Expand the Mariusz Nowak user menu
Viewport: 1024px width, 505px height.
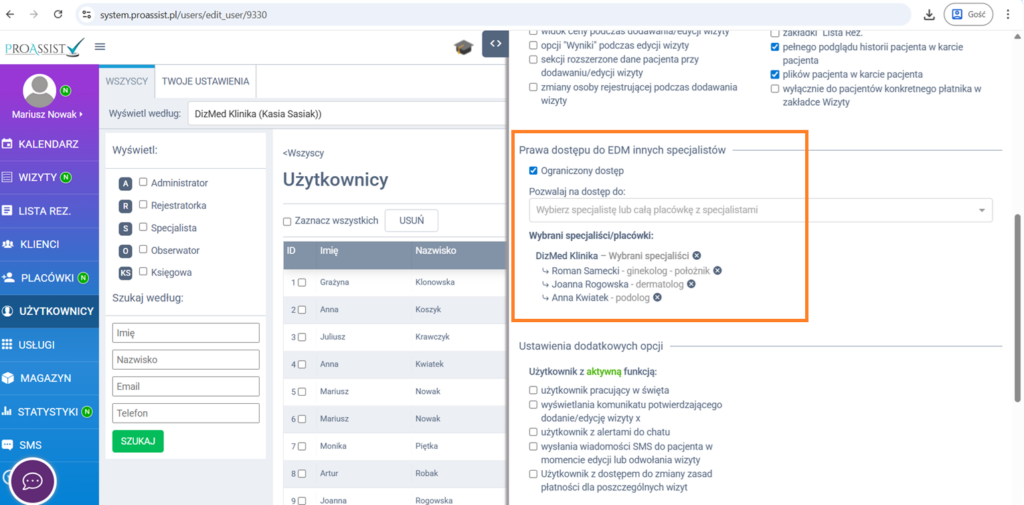point(47,115)
